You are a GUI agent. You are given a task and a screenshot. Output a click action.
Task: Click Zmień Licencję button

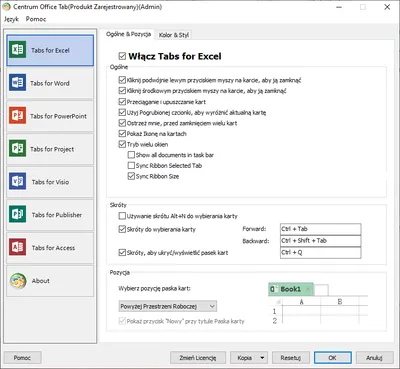pos(198,358)
